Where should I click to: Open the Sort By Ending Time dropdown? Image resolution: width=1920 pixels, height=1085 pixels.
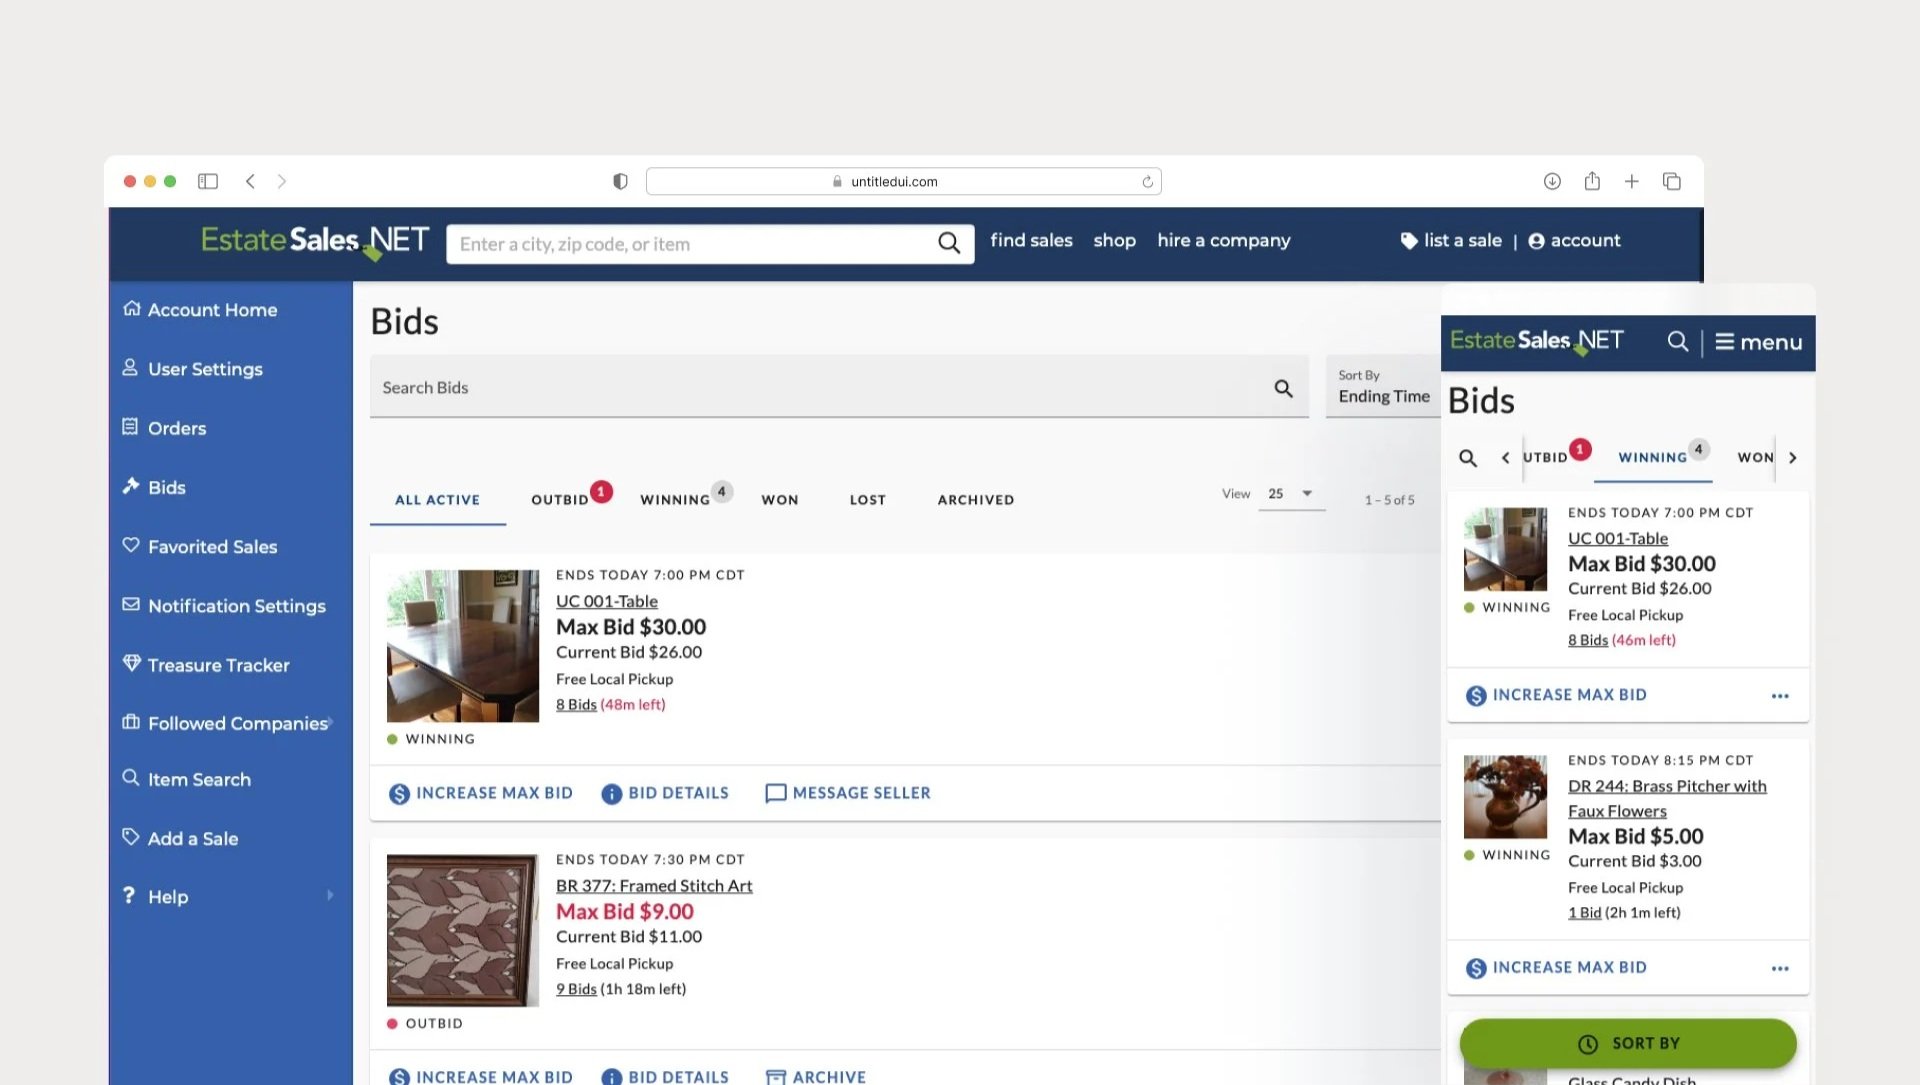pyautogui.click(x=1384, y=387)
